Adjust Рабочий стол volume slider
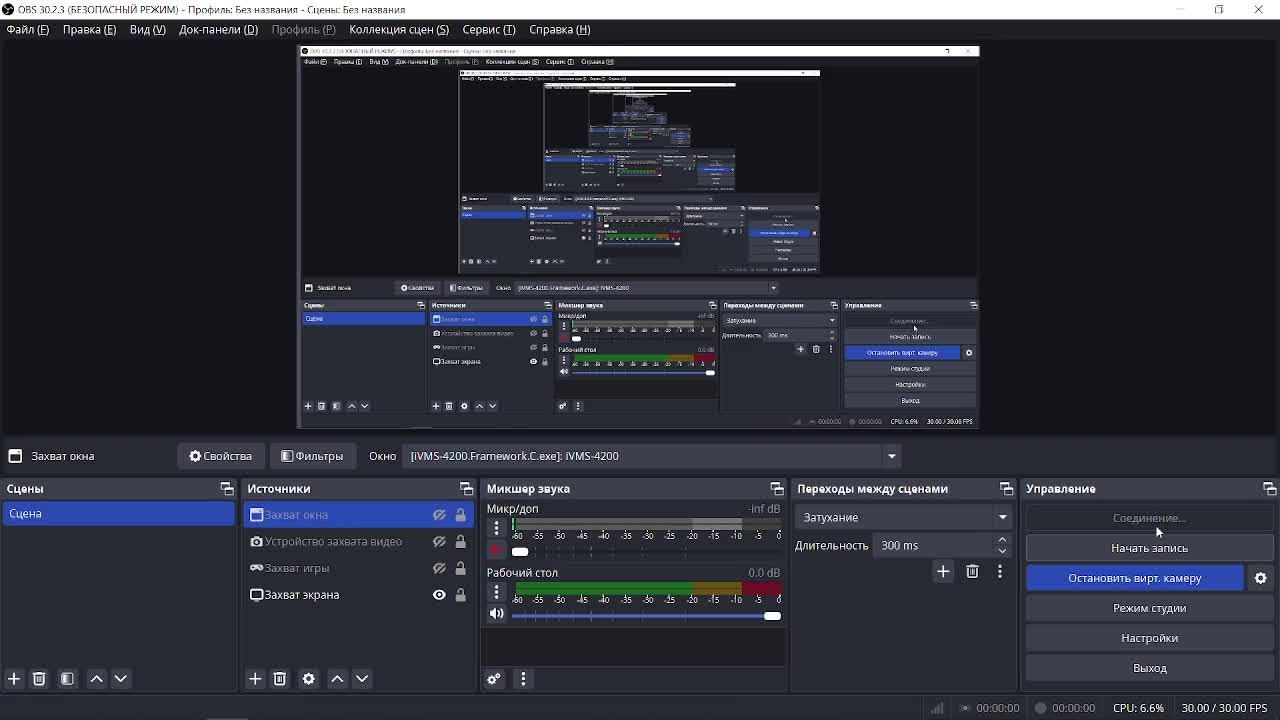This screenshot has height=720, width=1280. coord(646,616)
